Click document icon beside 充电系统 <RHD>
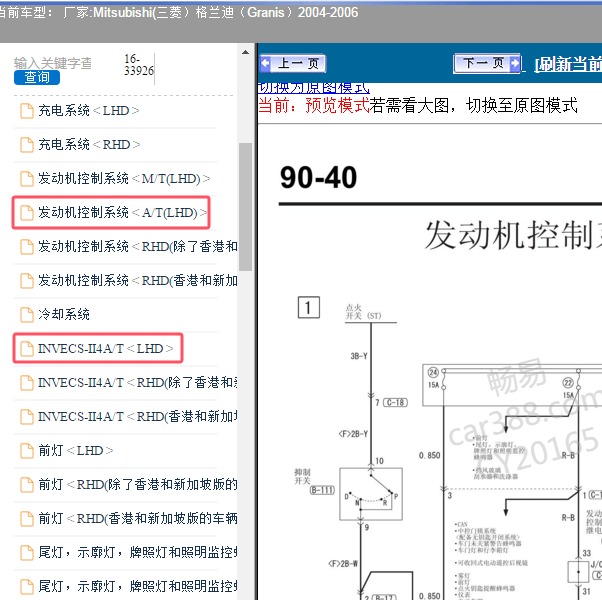The image size is (602, 600). (26, 145)
